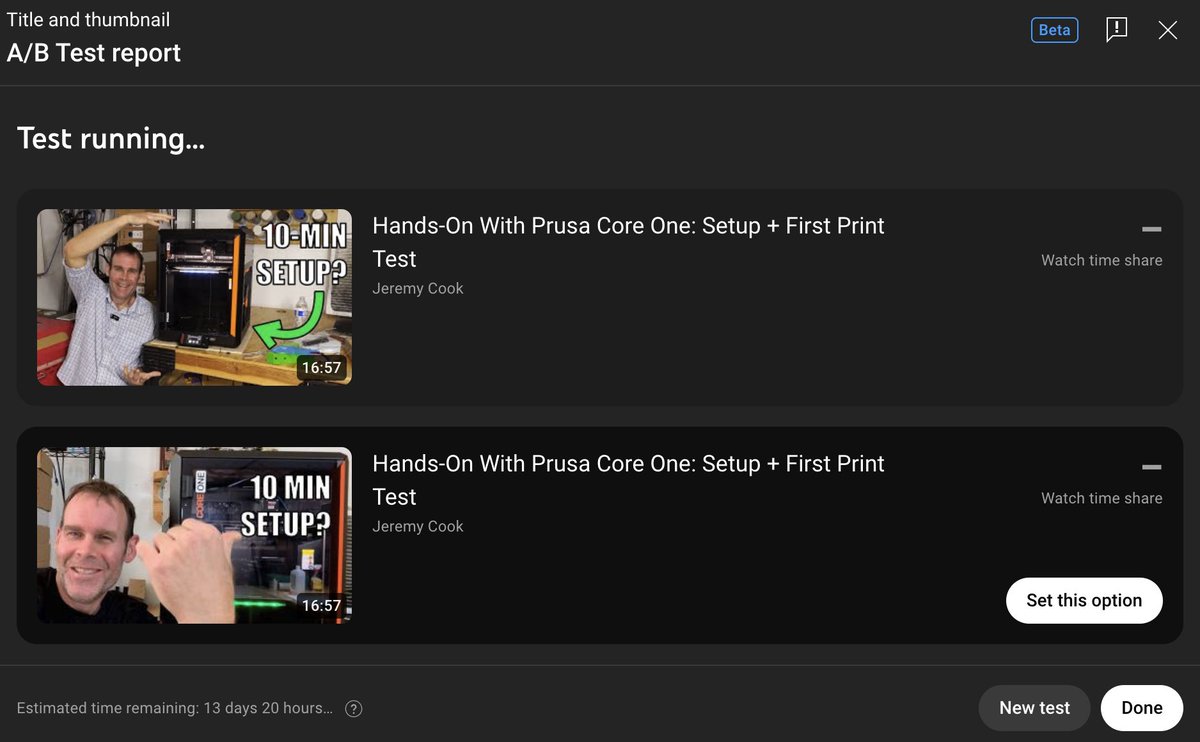This screenshot has height=742, width=1200.
Task: Click the 'Test running…' heading
Action: pos(111,138)
